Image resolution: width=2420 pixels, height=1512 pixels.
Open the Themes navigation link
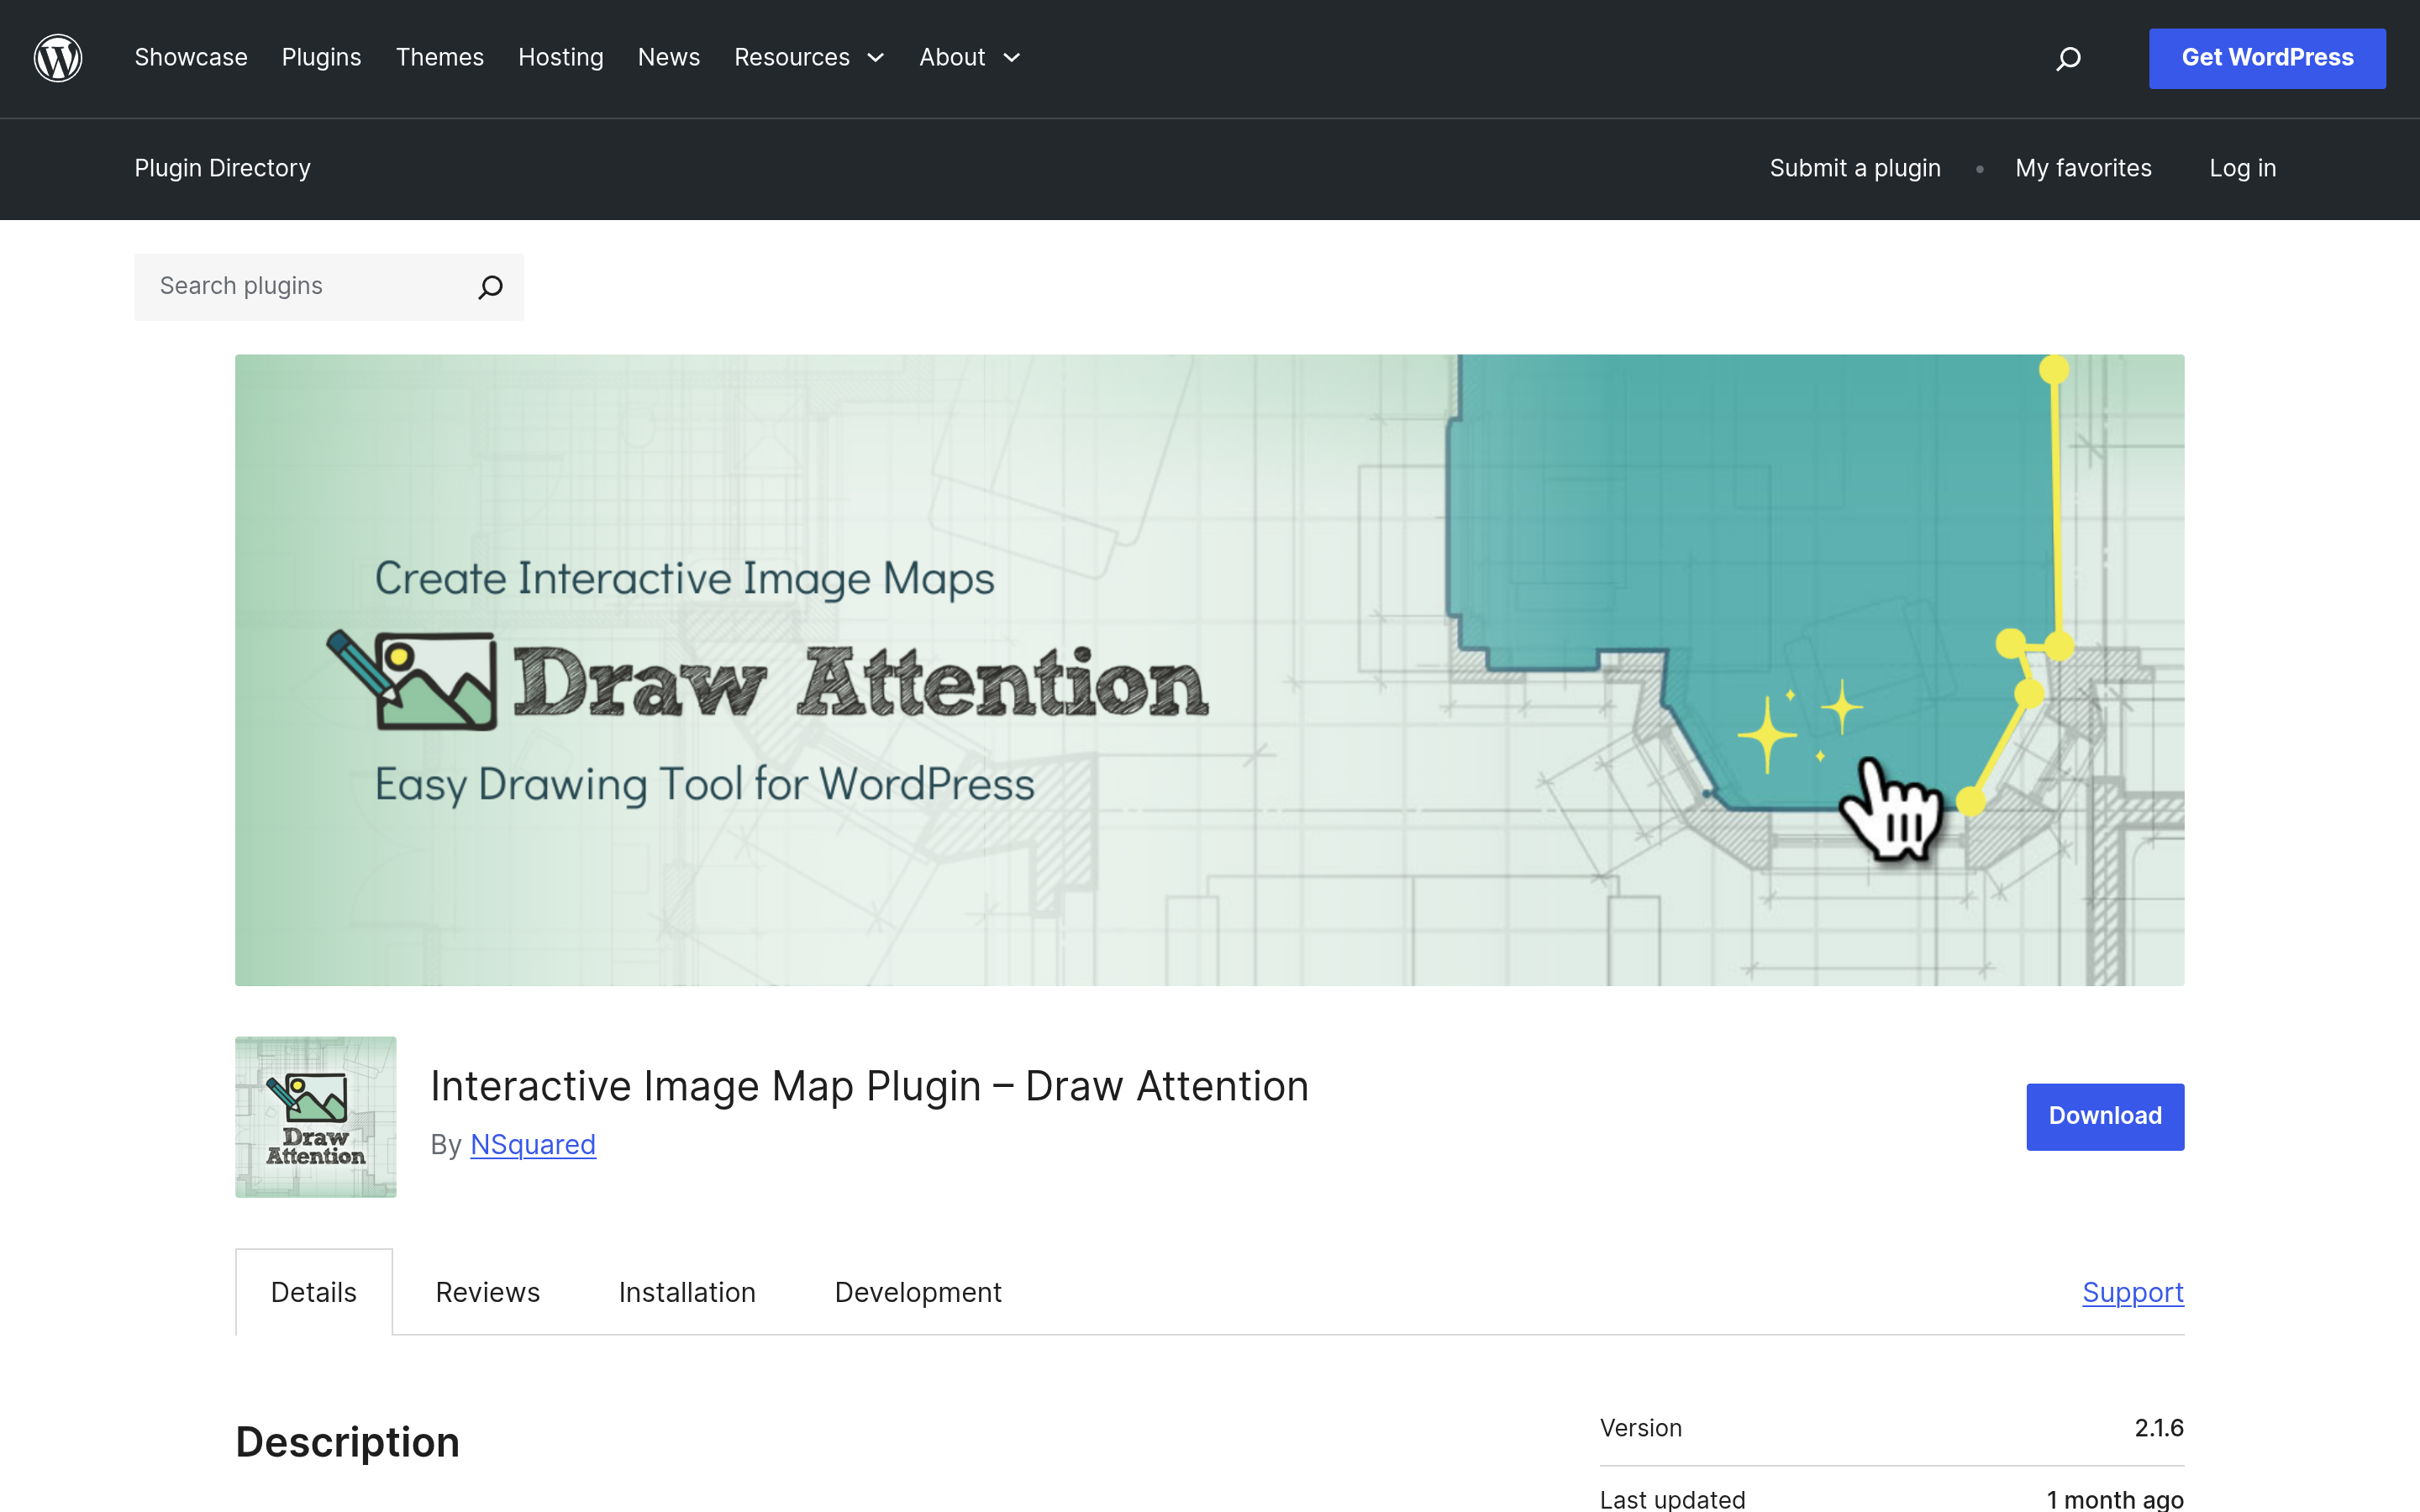coord(440,58)
